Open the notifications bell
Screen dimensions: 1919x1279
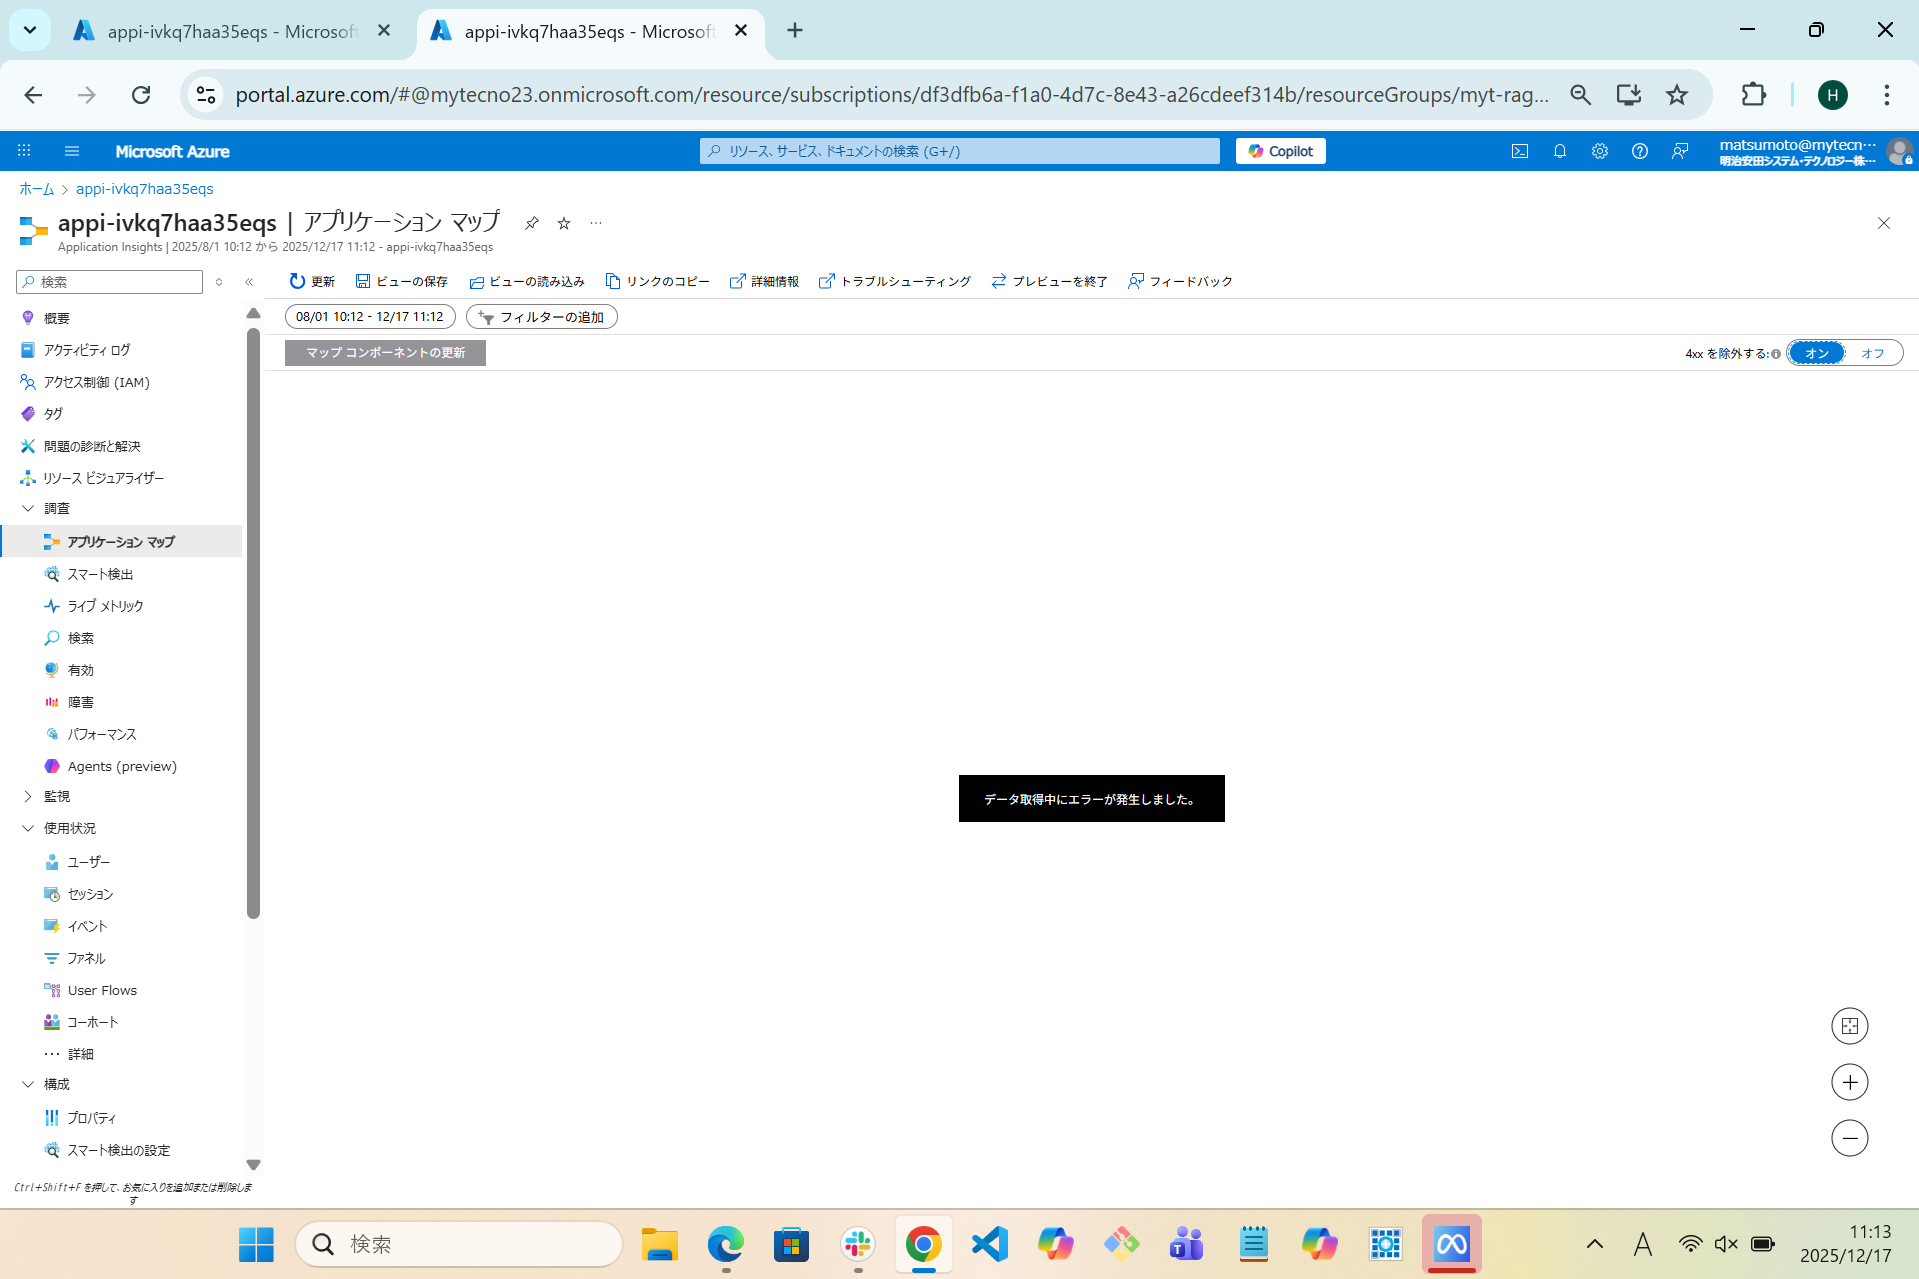(x=1559, y=151)
